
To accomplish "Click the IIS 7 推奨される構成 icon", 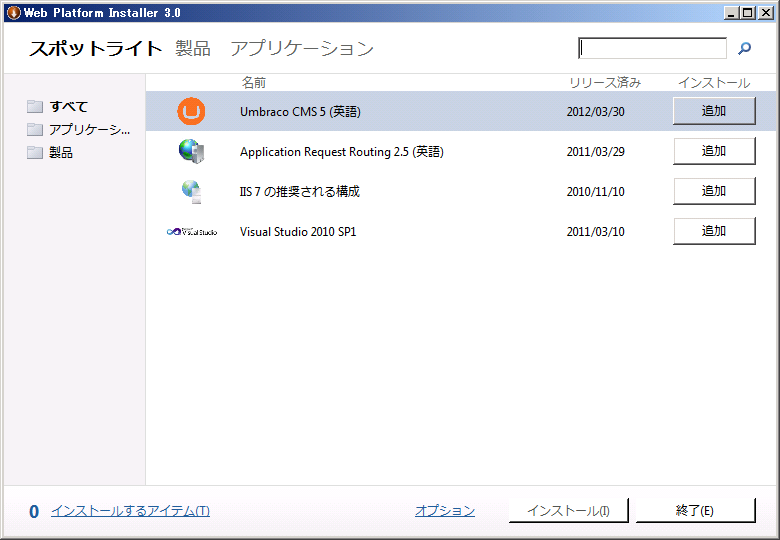I will pos(192,191).
